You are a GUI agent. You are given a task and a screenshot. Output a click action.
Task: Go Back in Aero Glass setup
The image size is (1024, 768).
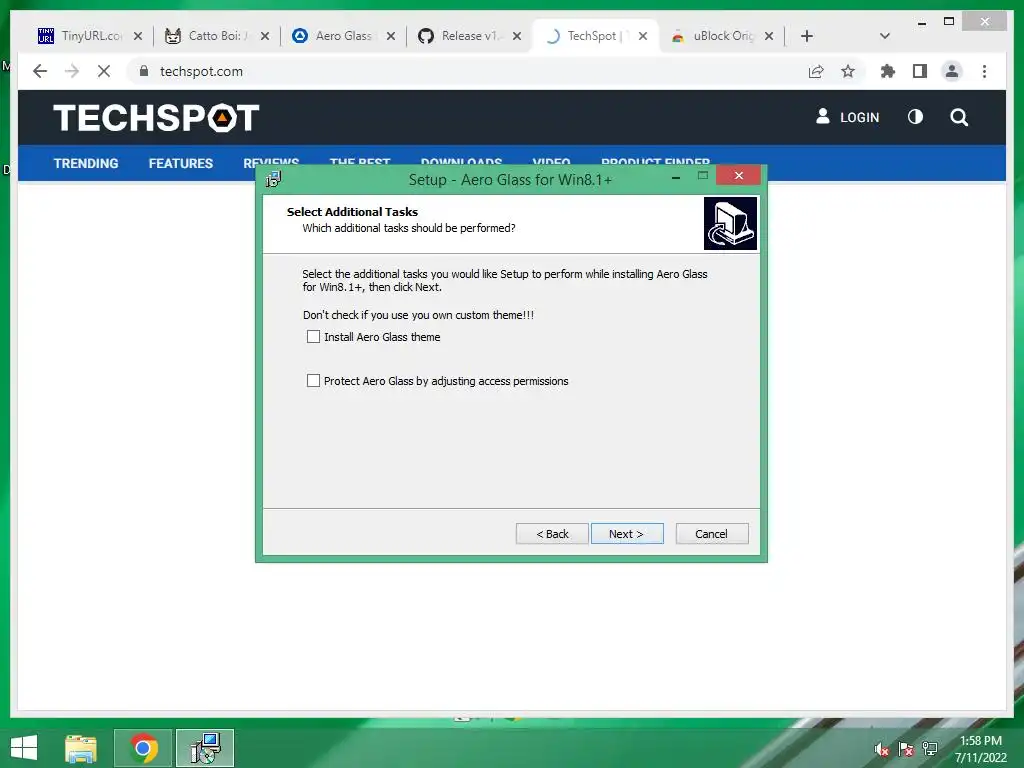[552, 534]
